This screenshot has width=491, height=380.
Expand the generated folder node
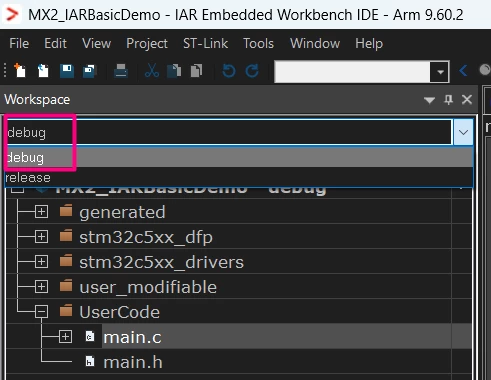[41, 212]
